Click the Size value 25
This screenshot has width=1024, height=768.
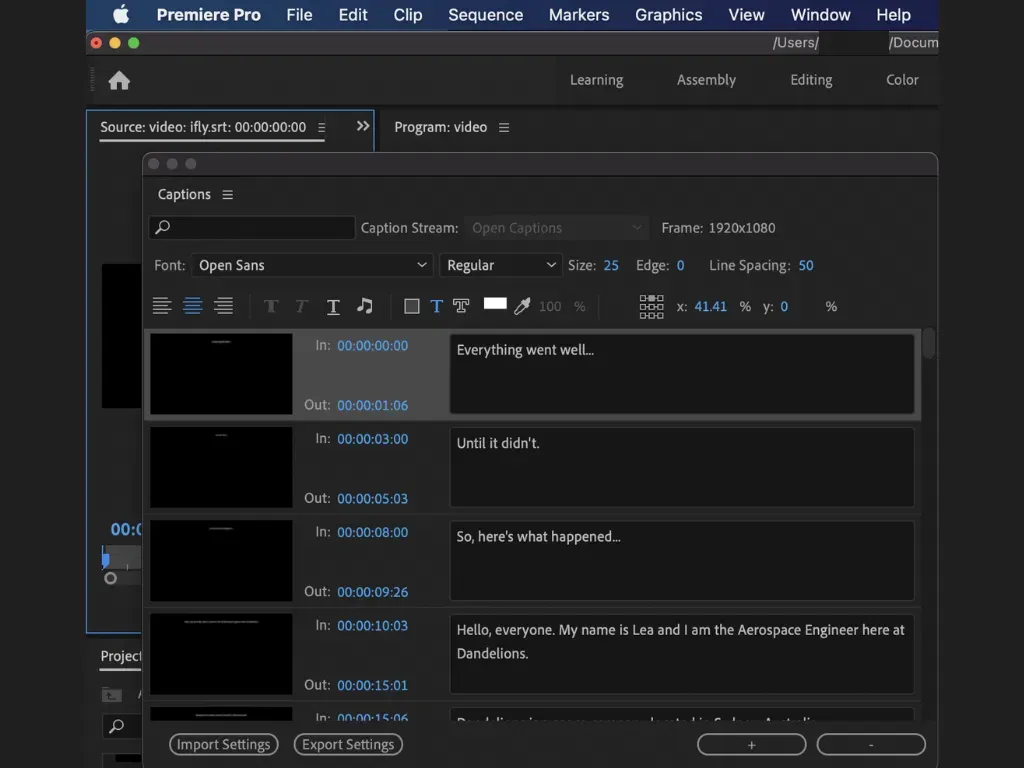tap(611, 265)
